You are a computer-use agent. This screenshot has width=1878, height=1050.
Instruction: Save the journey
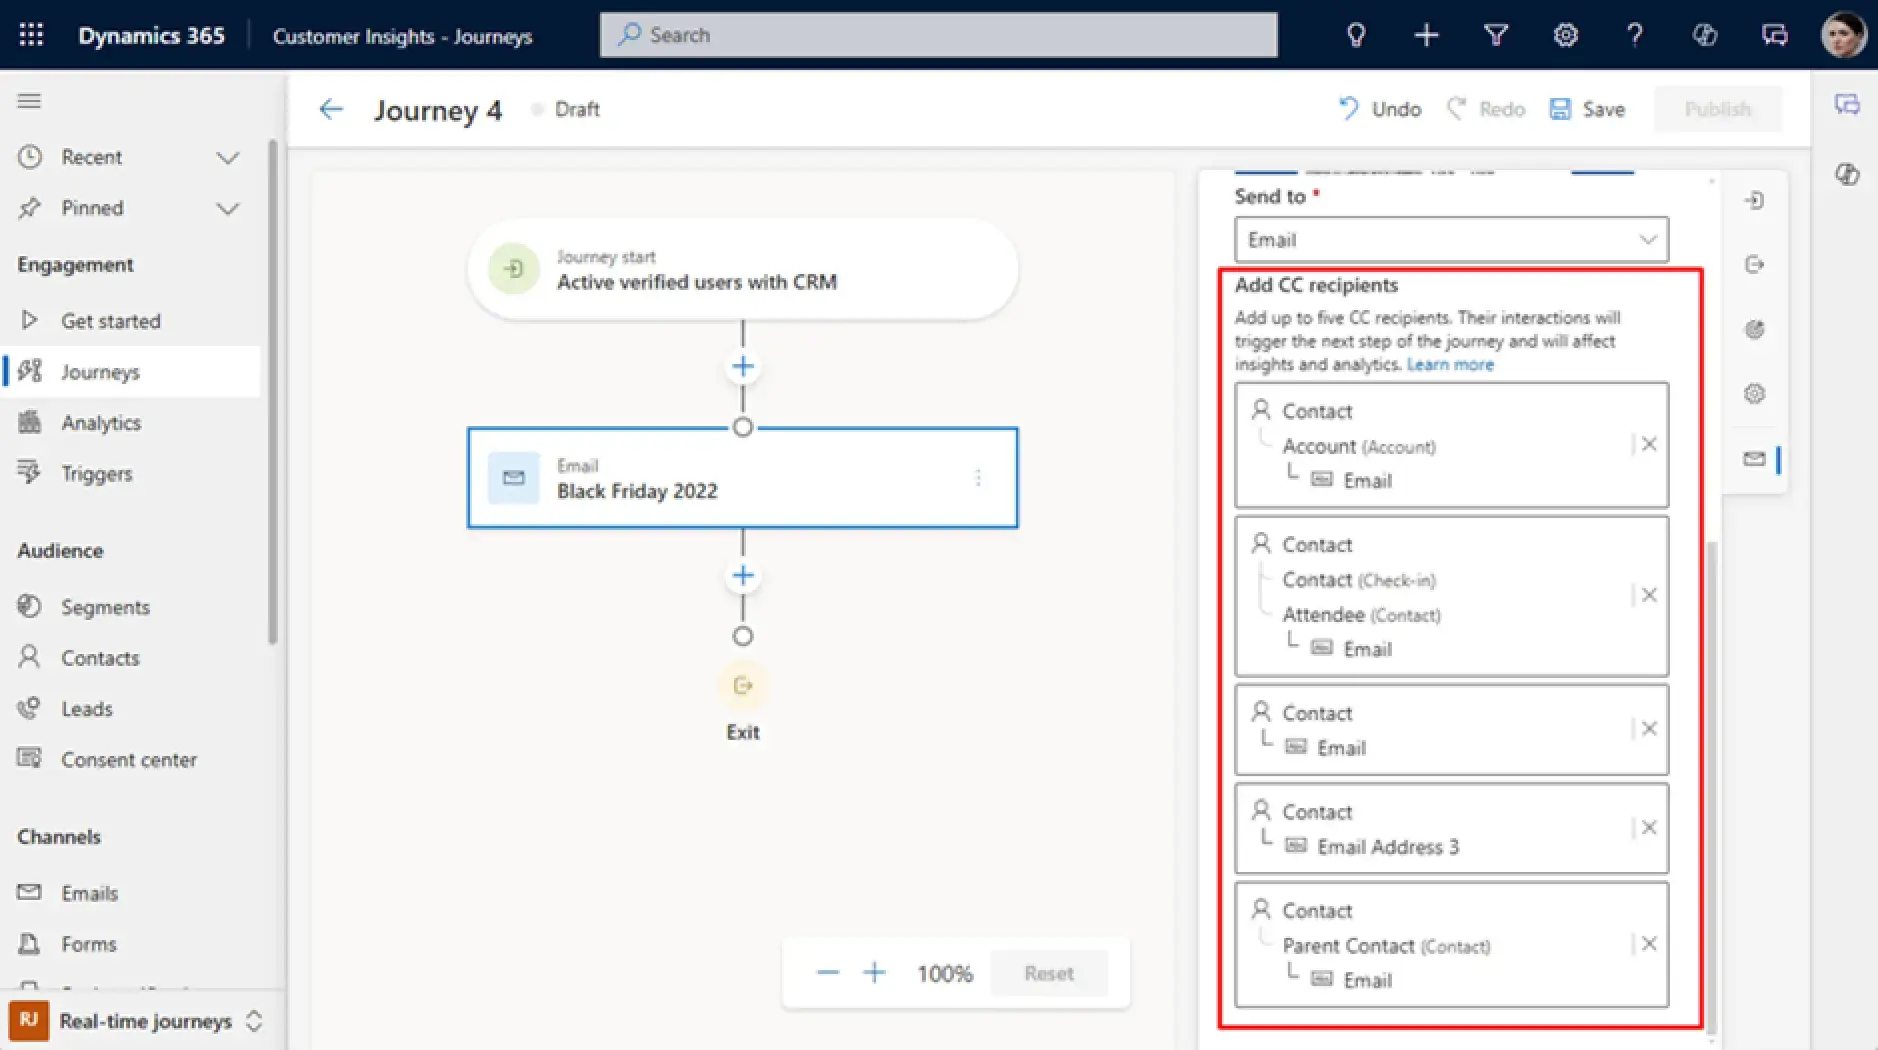(x=1587, y=109)
